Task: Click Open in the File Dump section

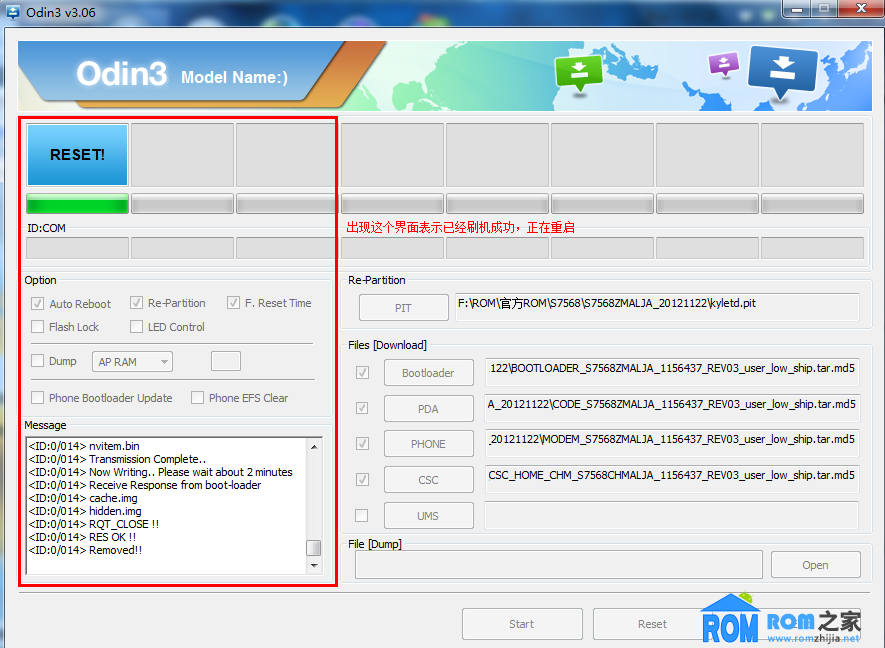Action: [815, 564]
